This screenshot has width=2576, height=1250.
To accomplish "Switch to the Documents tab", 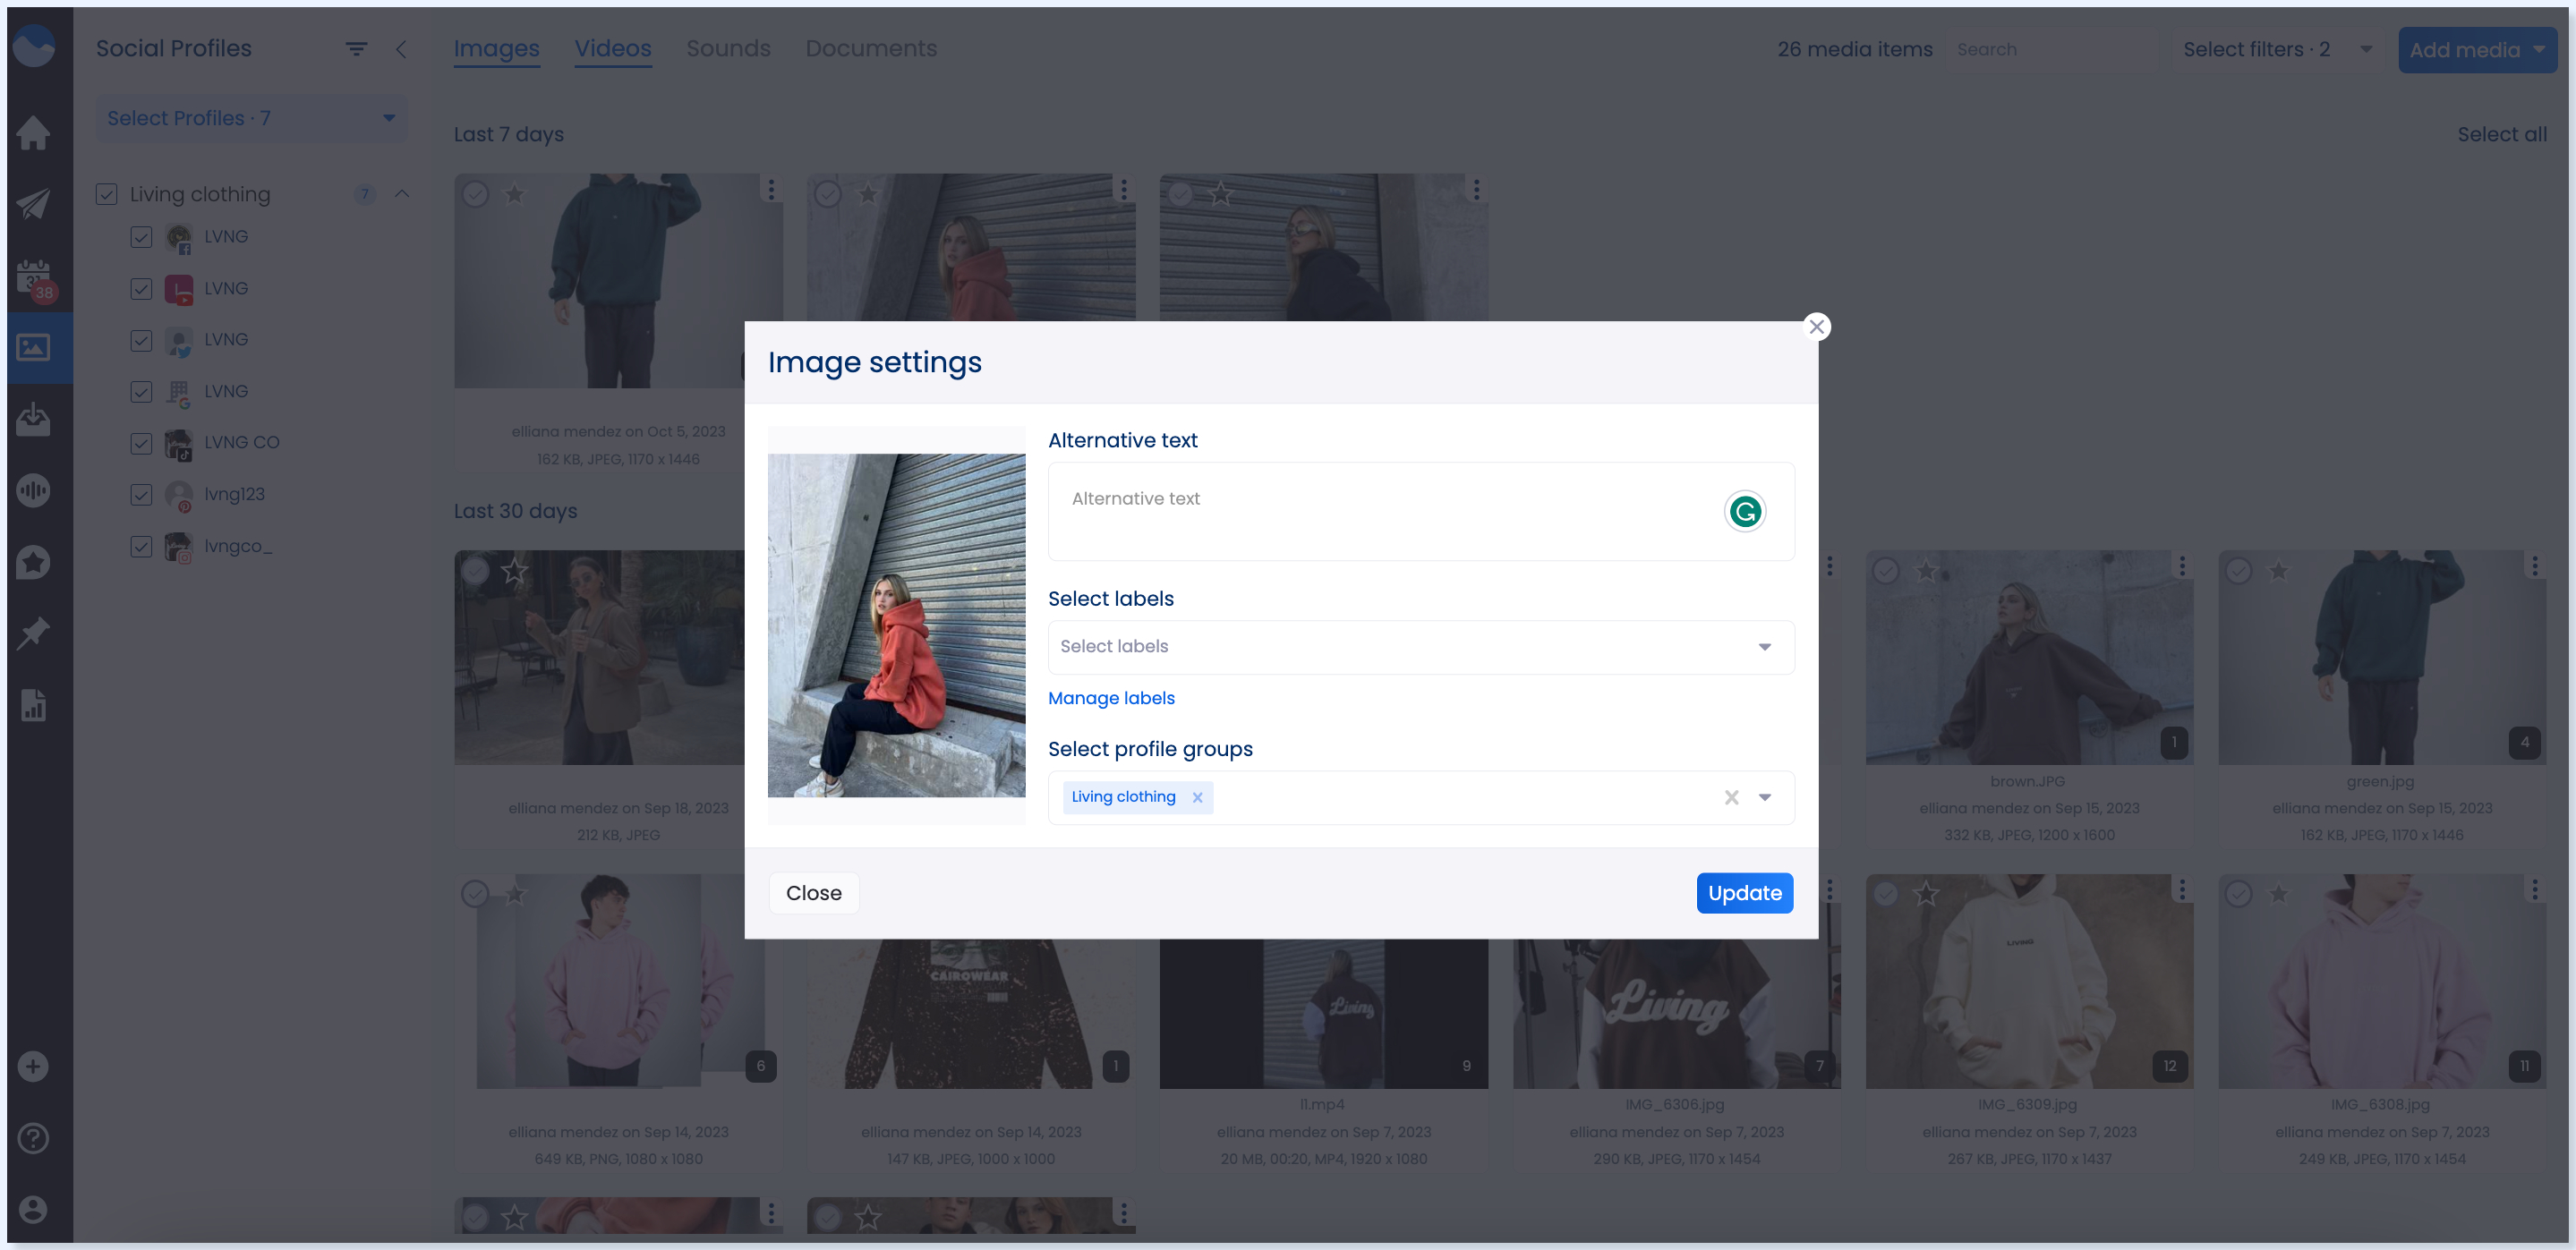I will tap(871, 48).
